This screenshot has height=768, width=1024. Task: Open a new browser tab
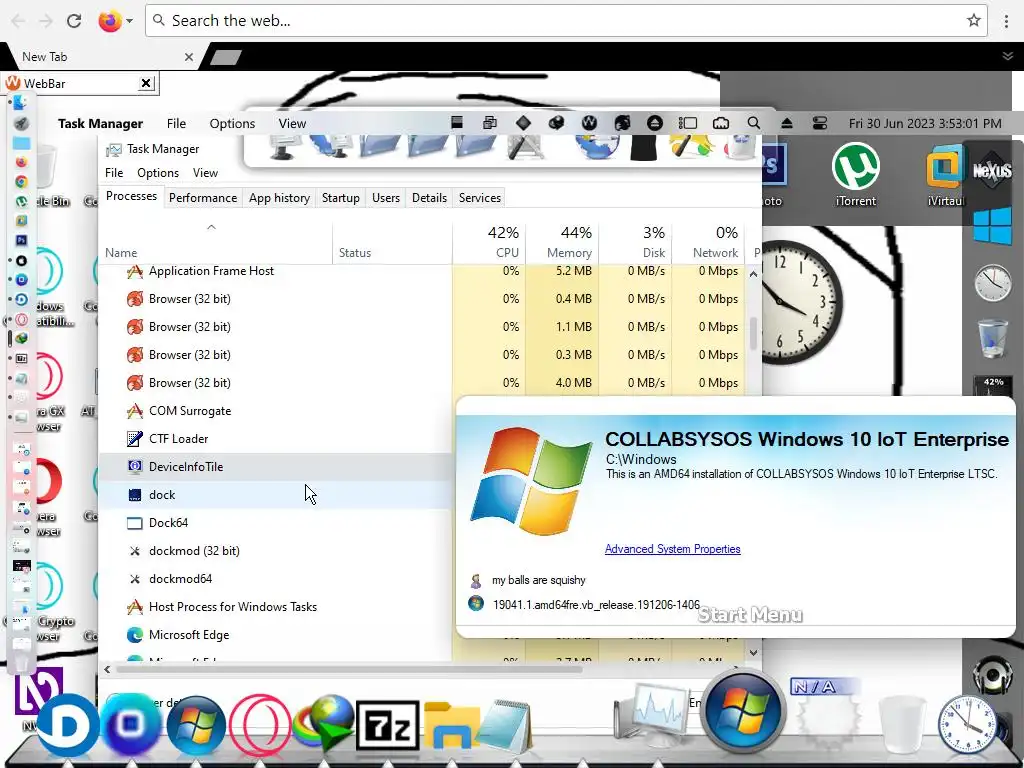click(x=226, y=57)
